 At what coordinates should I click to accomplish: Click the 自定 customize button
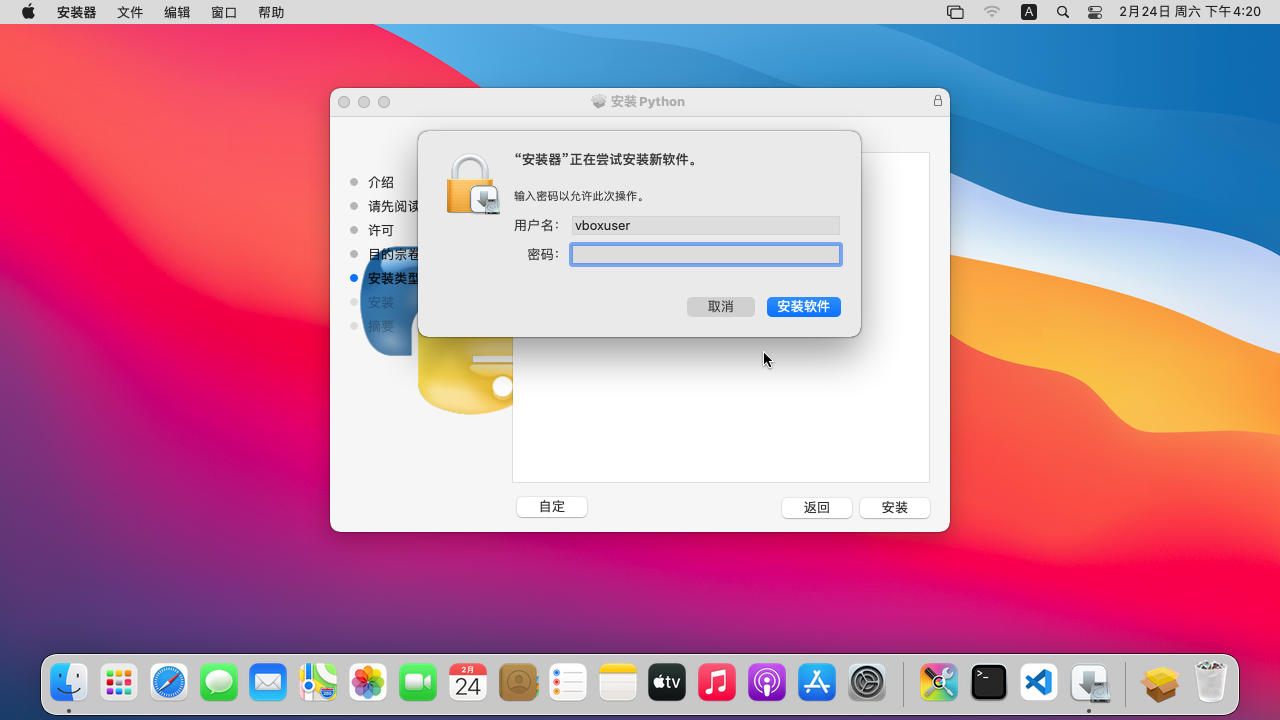click(x=552, y=507)
